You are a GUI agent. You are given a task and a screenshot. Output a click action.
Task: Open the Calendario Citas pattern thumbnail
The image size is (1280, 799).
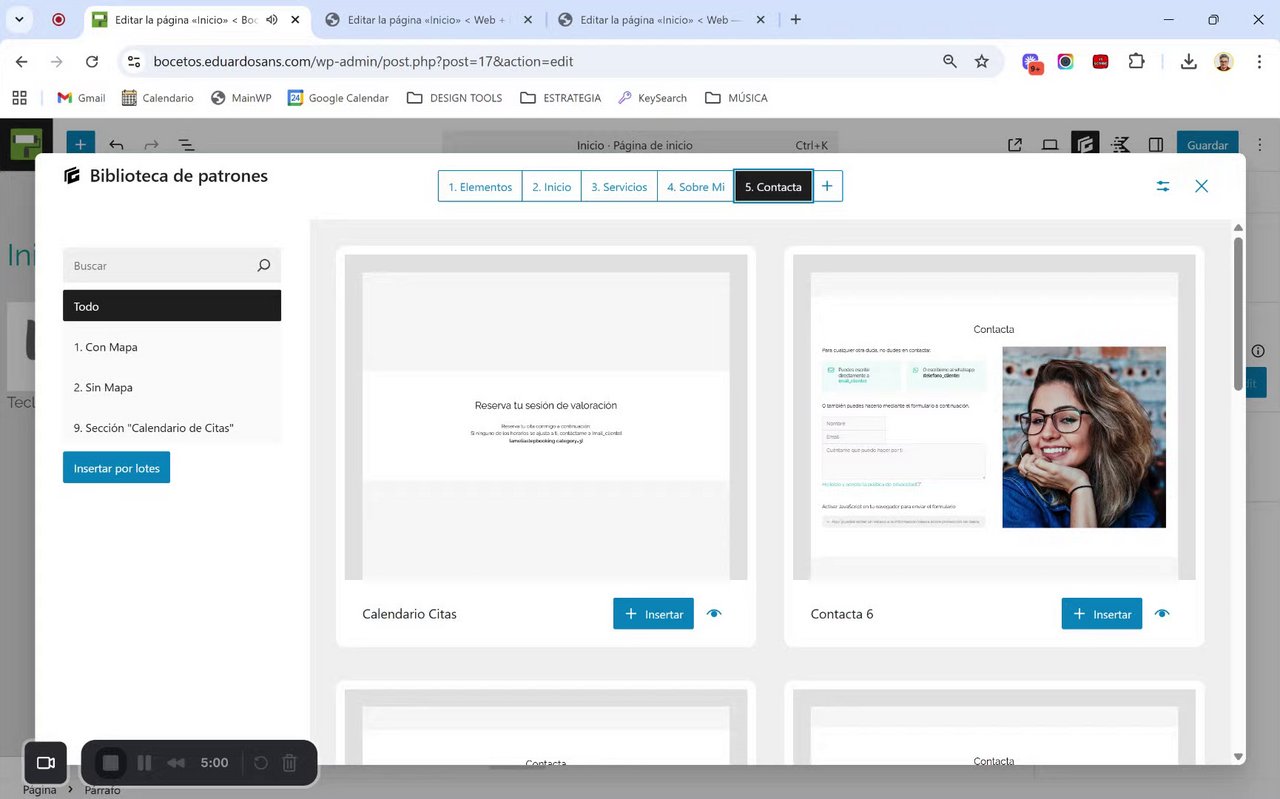click(546, 417)
